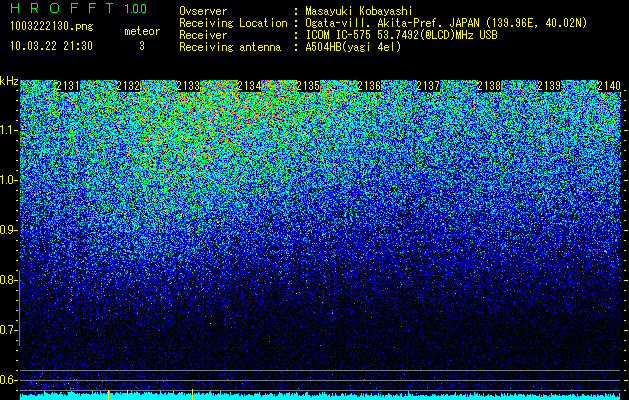This screenshot has width=629, height=400.
Task: Click the 2132 time marker
Action: [x=128, y=86]
